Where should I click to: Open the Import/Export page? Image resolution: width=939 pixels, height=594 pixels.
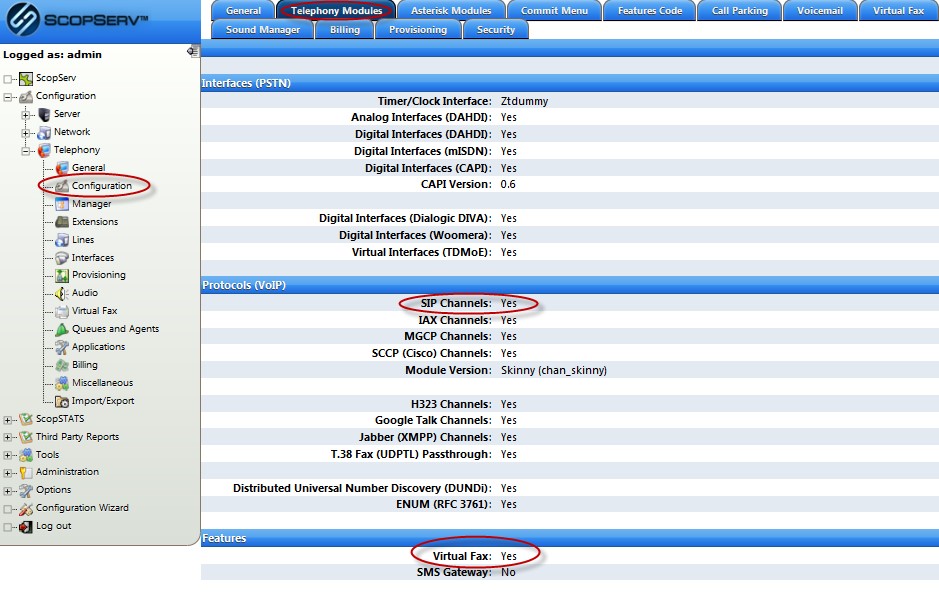103,401
